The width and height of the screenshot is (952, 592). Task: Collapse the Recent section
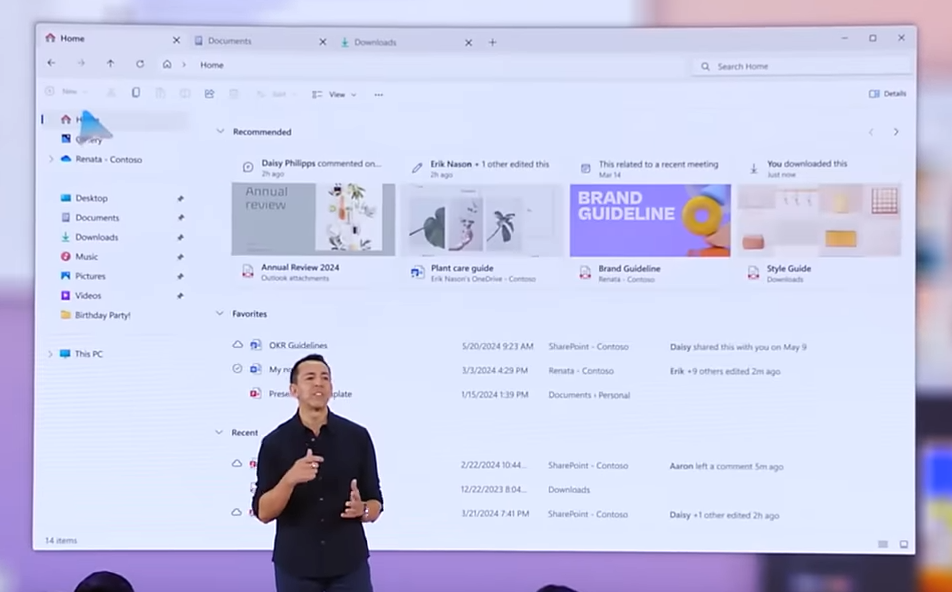(219, 432)
